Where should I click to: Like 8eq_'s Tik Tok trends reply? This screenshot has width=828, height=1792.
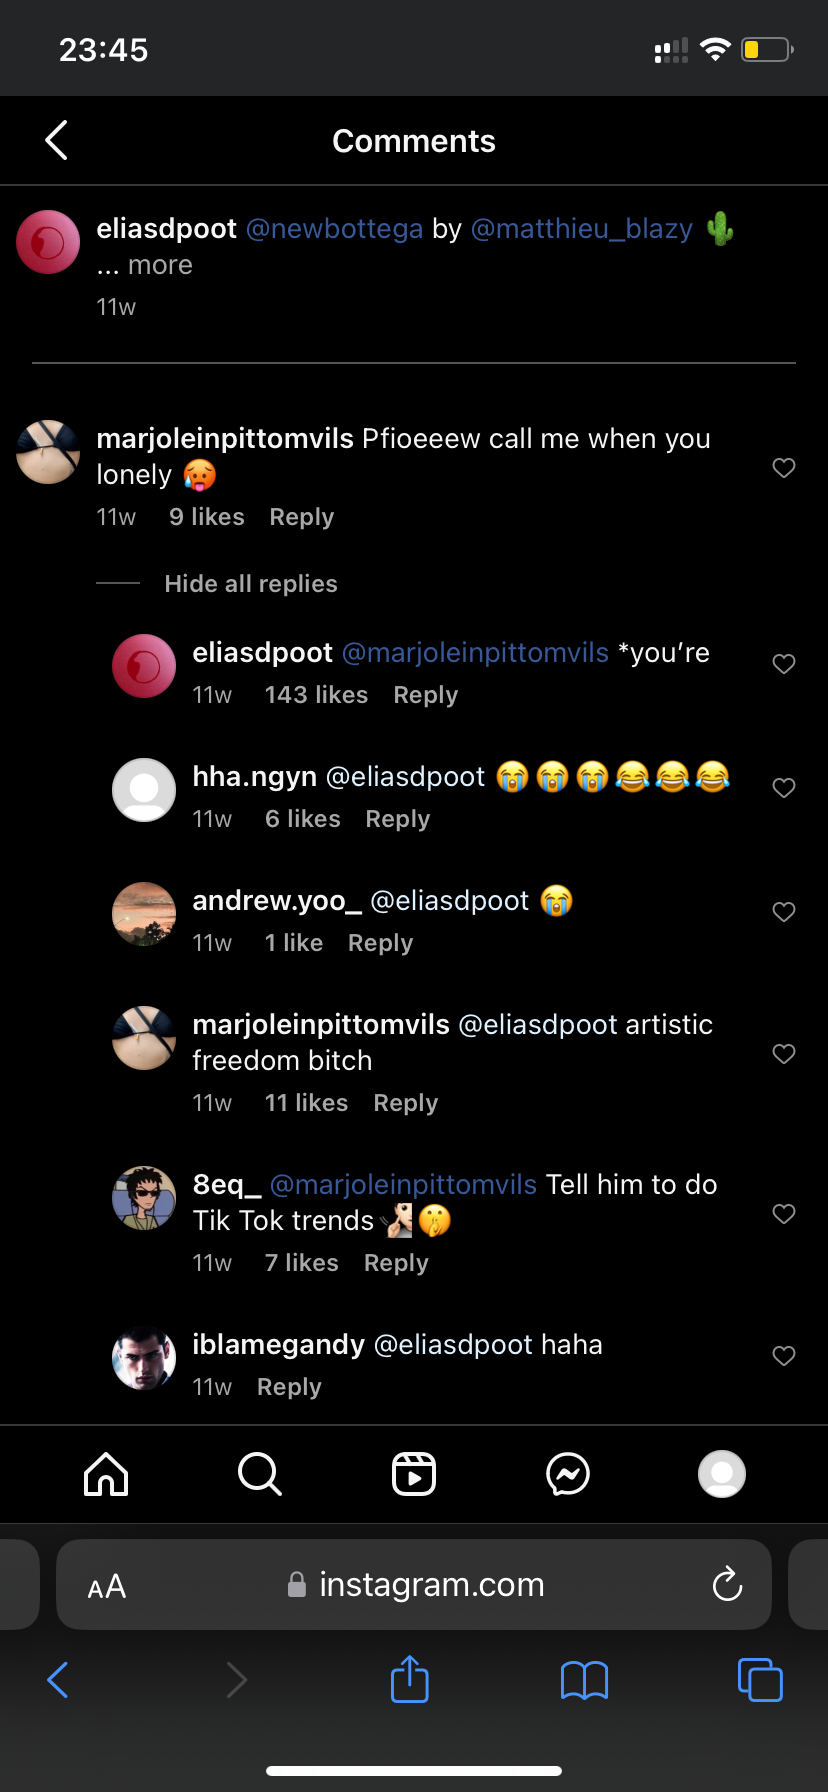784,1214
